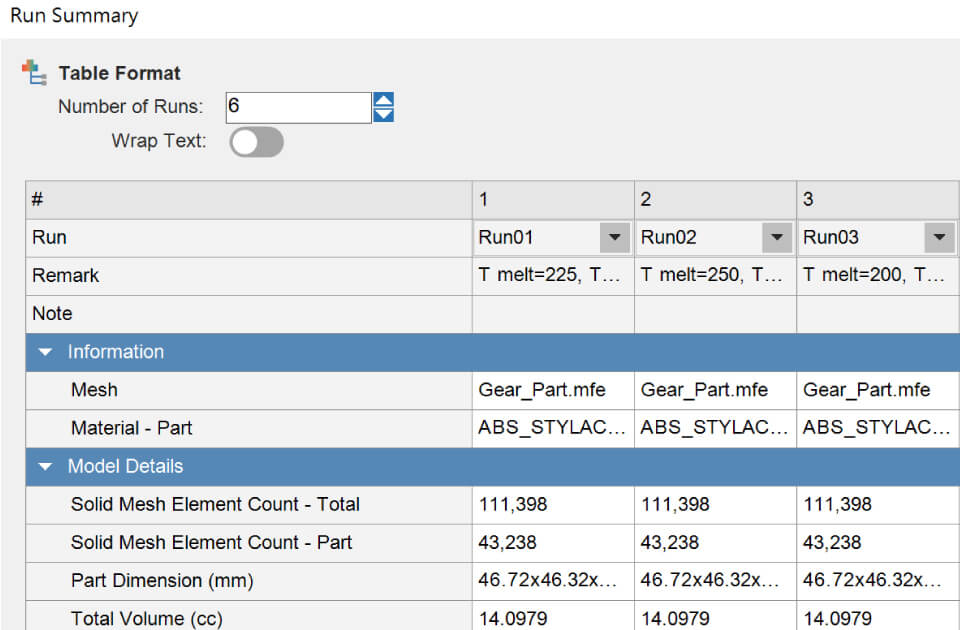
Task: Select column 2 header
Action: [x=714, y=200]
